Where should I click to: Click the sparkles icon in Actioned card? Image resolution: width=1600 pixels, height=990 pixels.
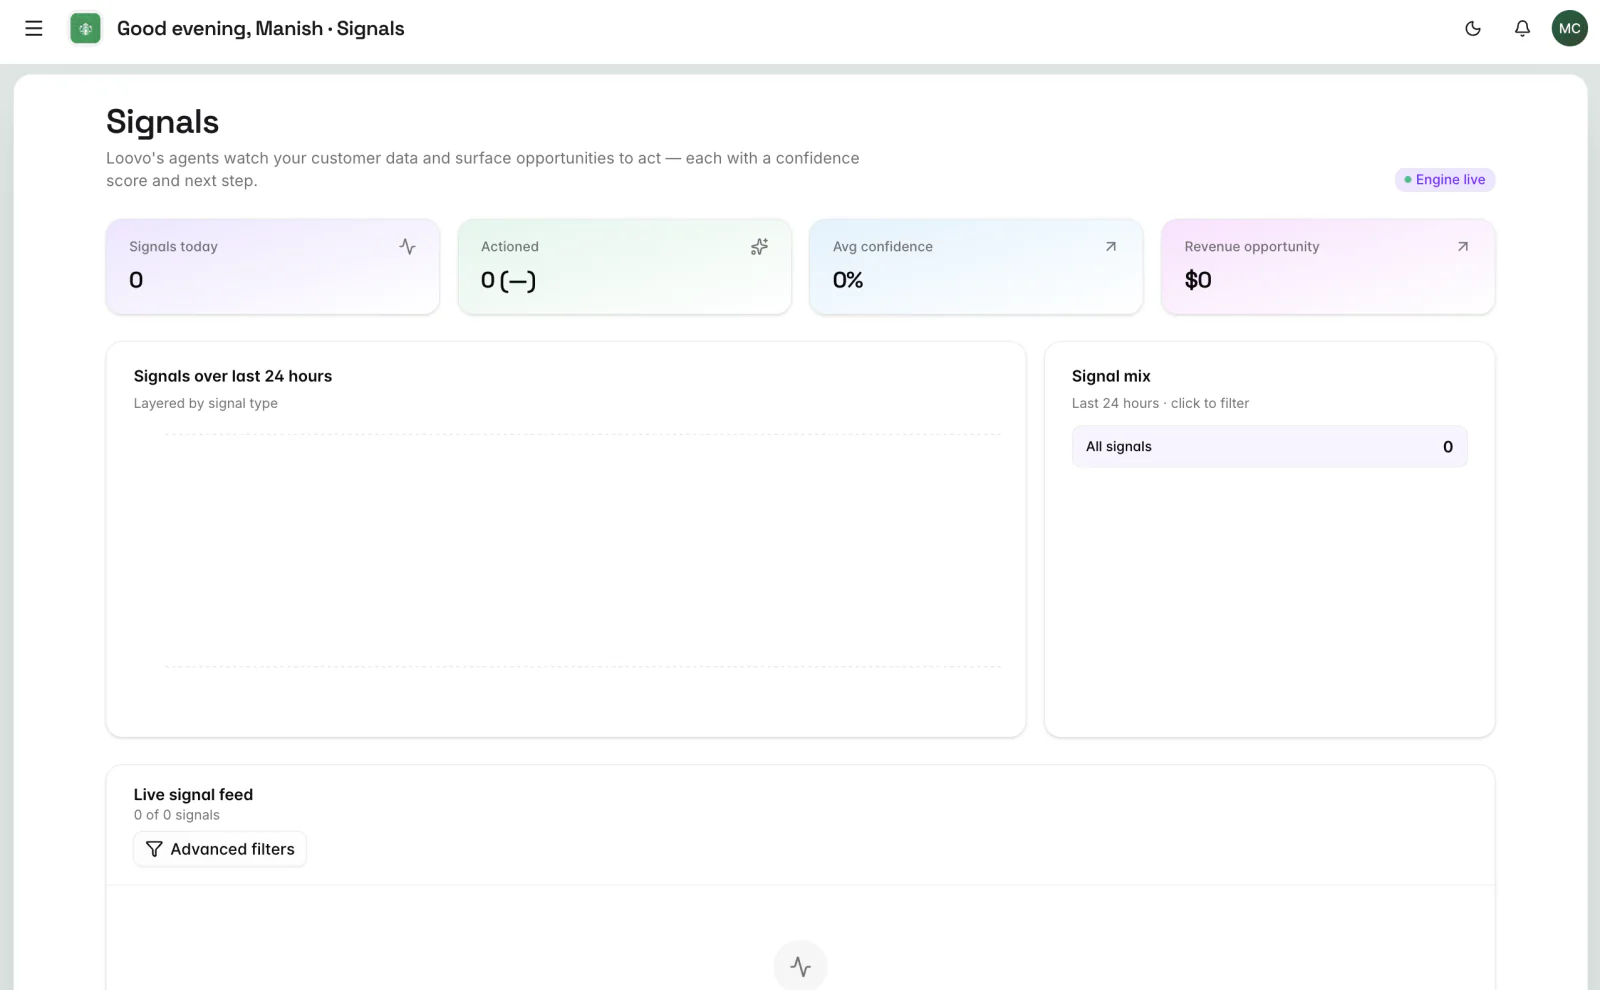760,246
